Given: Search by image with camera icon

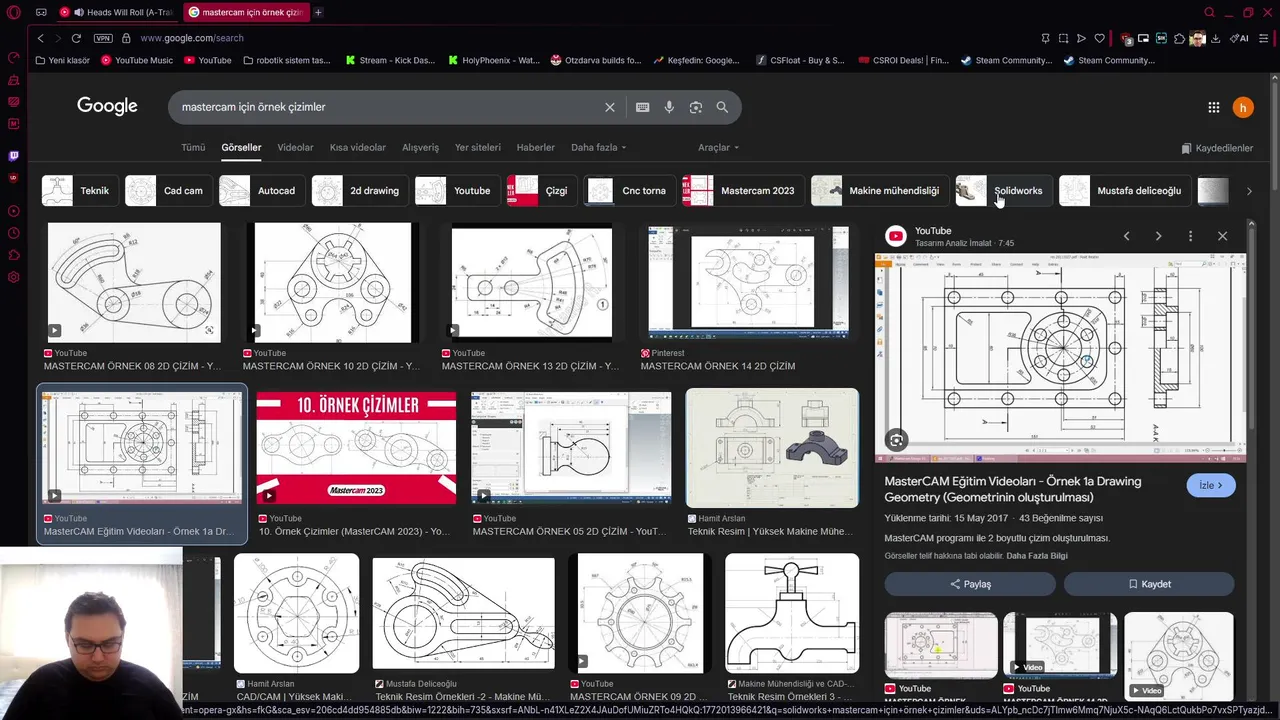Looking at the screenshot, I should 696,107.
